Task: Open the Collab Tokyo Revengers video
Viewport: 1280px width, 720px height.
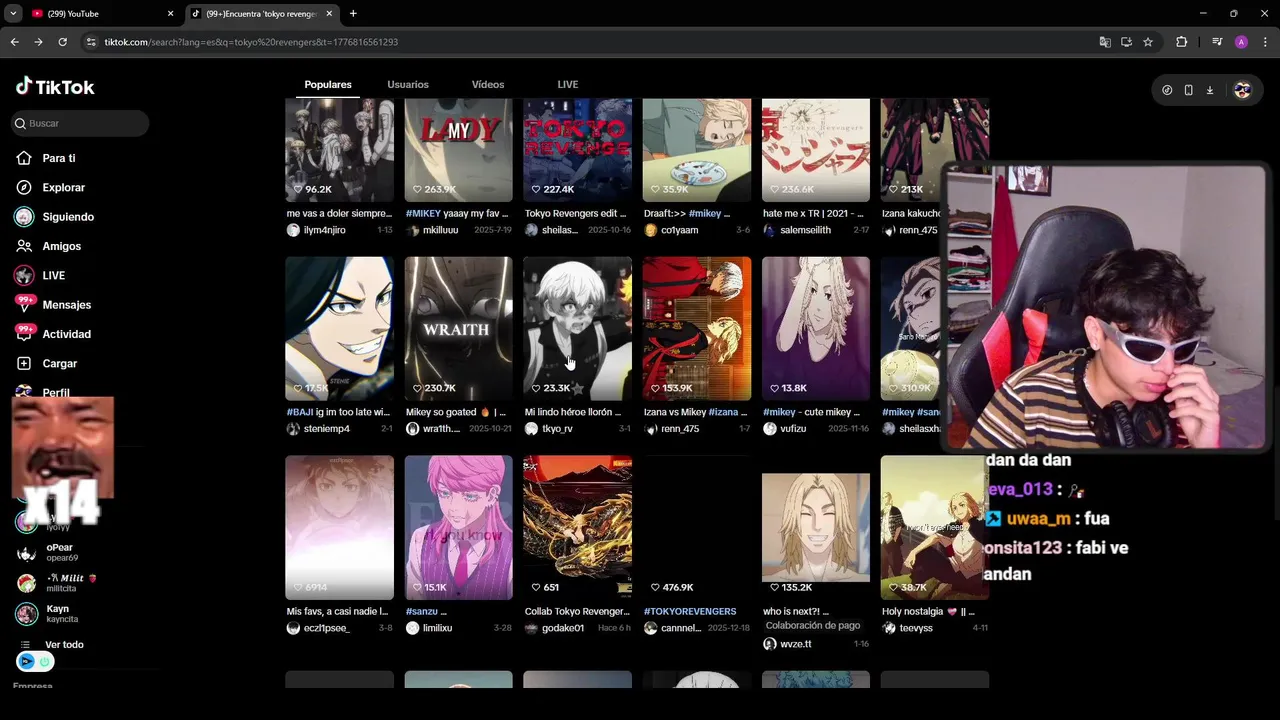Action: (577, 527)
